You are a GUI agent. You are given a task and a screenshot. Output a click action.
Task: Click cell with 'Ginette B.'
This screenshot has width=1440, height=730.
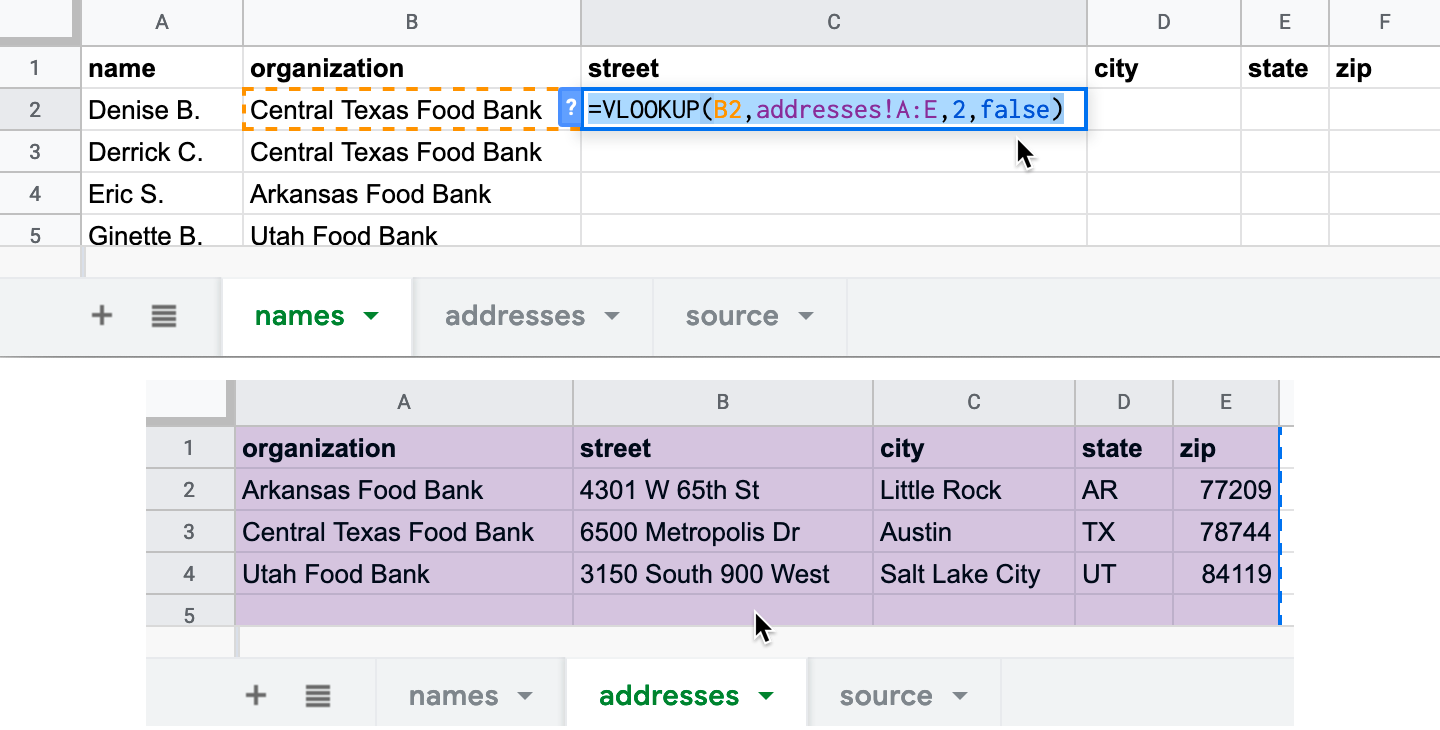click(162, 233)
